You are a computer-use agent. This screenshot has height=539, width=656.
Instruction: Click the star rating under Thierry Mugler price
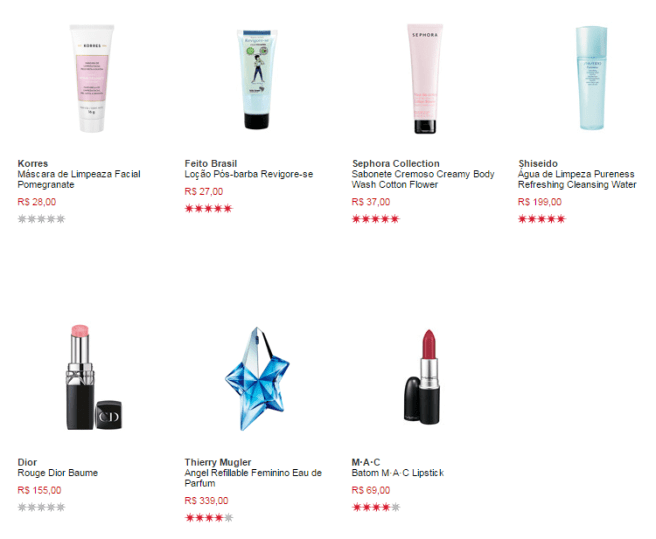209,518
